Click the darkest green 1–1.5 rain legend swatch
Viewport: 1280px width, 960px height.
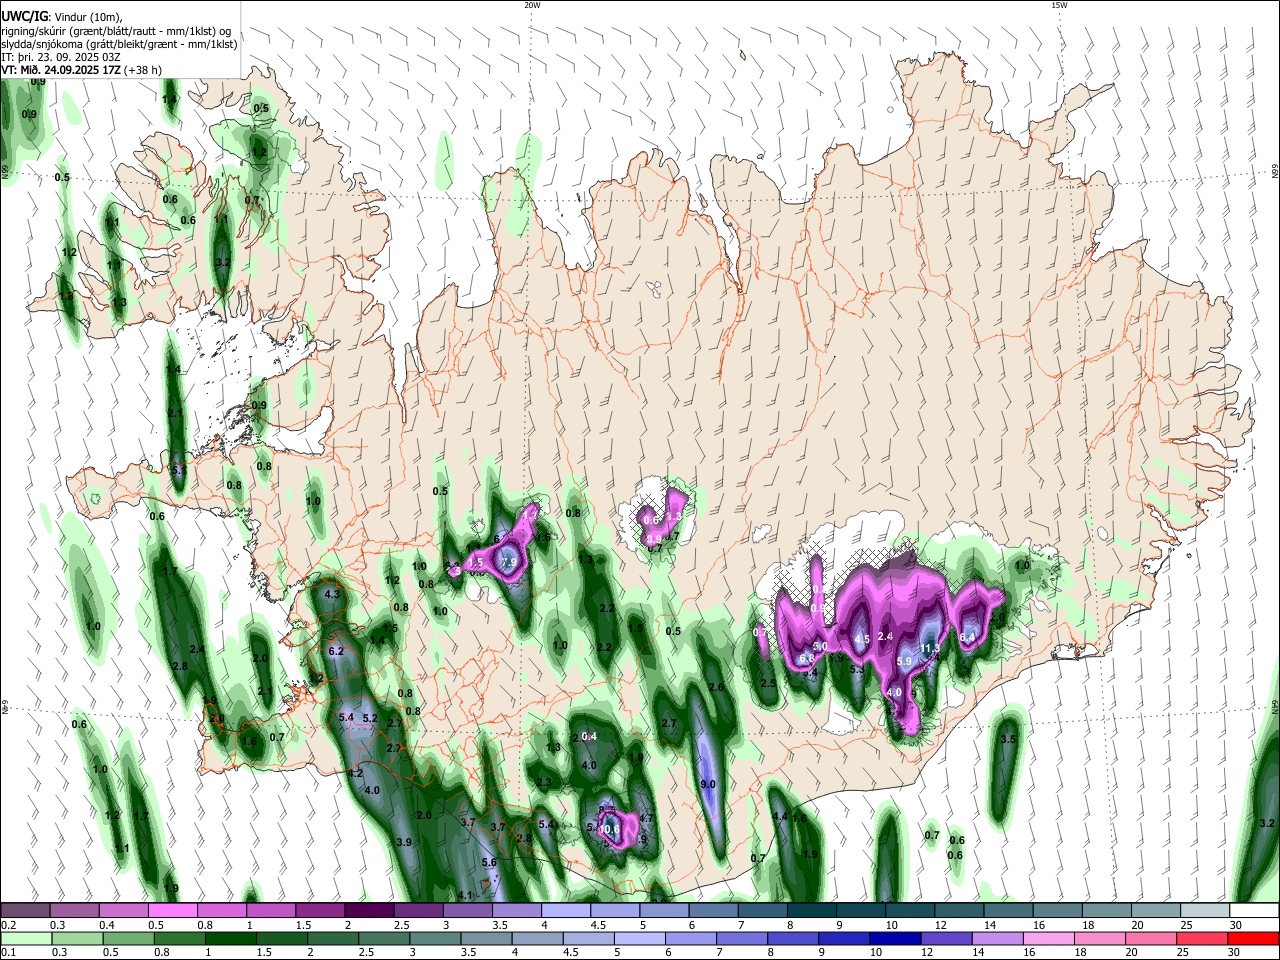(x=230, y=939)
